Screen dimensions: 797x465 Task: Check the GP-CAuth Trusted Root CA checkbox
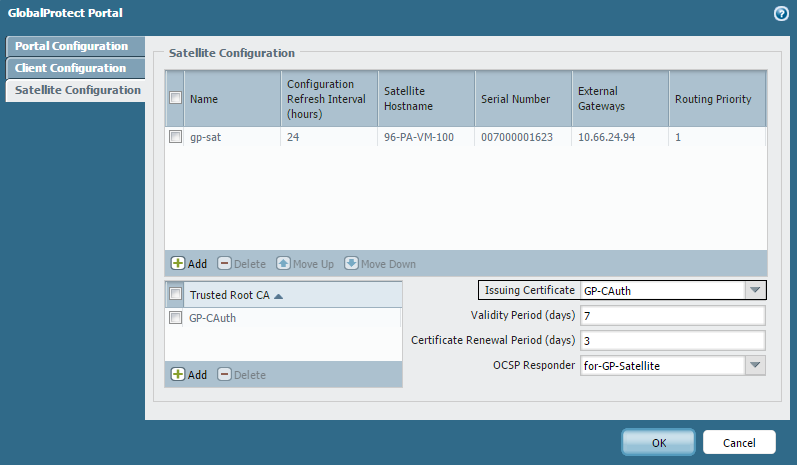[176, 319]
